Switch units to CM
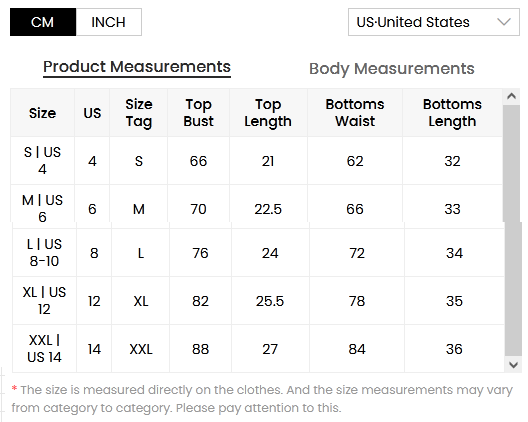 (x=43, y=22)
